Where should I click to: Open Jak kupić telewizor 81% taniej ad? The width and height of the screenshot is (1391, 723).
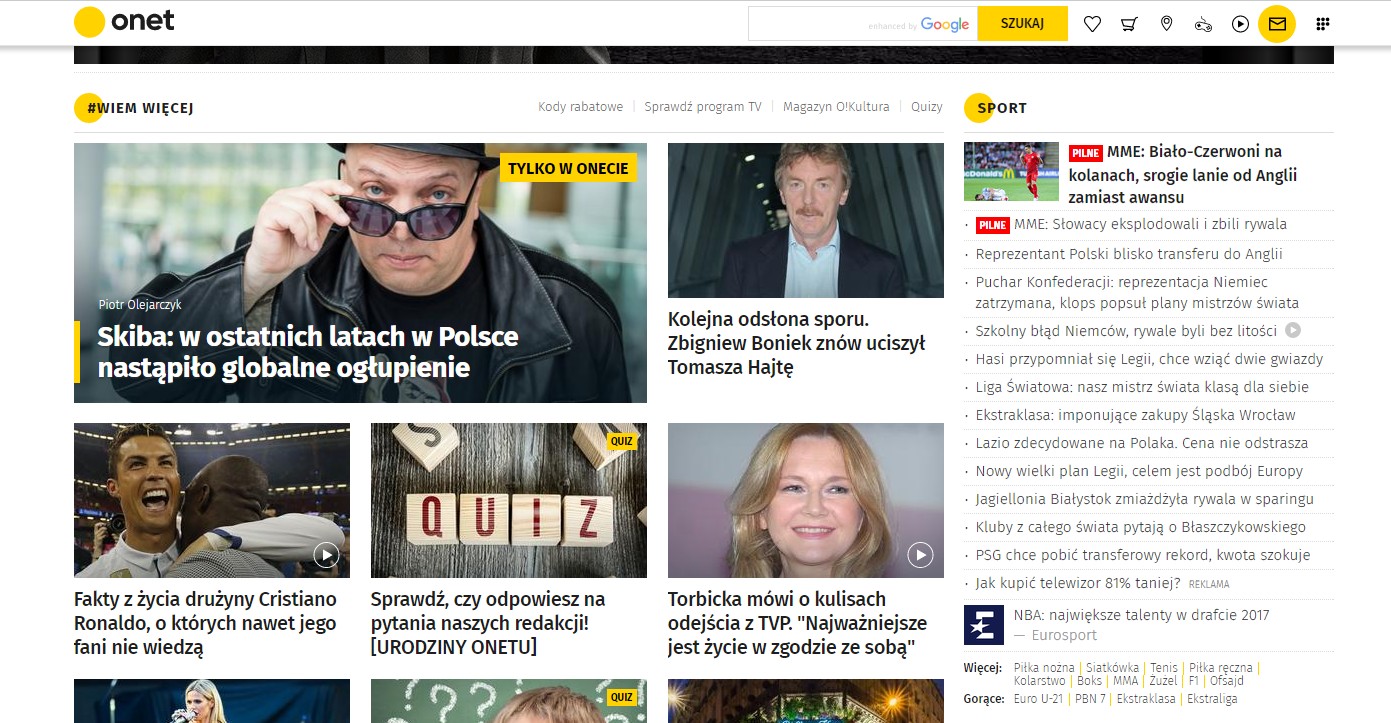(1078, 582)
